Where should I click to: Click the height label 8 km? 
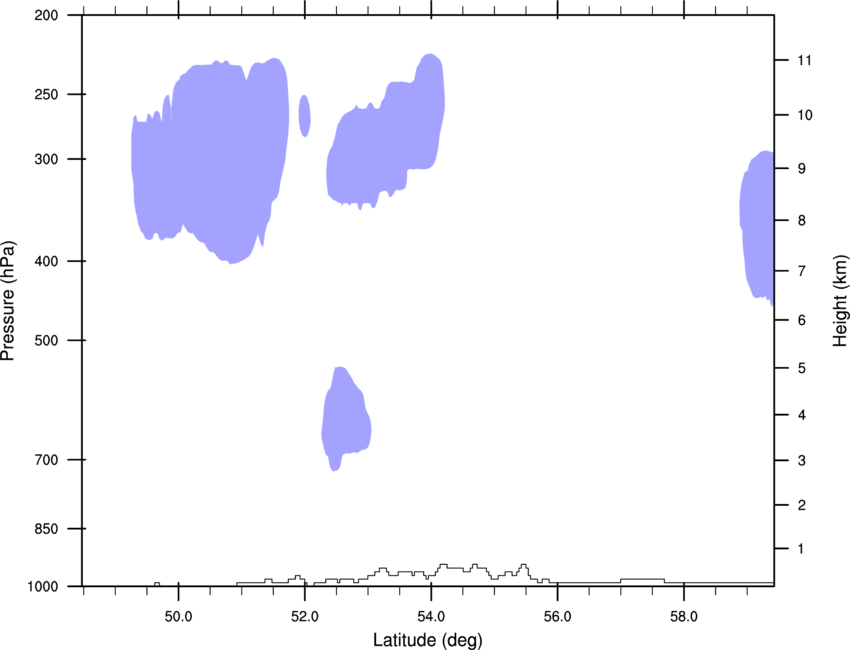point(802,221)
